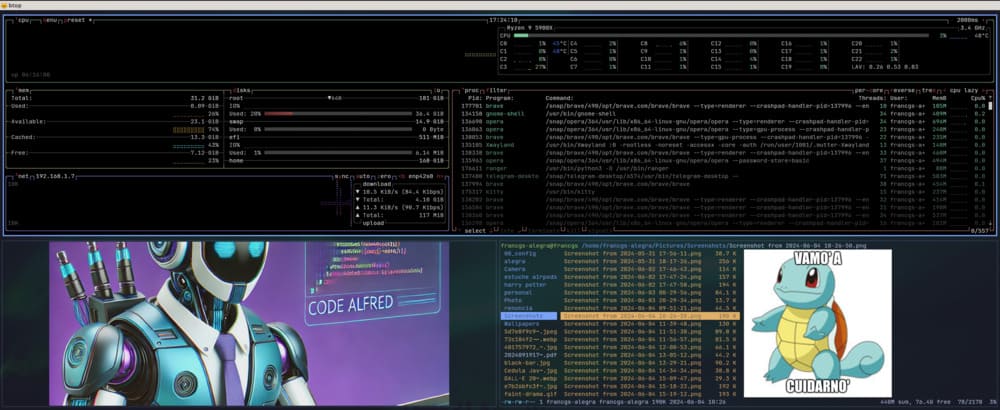The height and width of the screenshot is (410, 1000).
Task: Select the highlighted screenshot file row in ranger
Action: tap(650, 316)
